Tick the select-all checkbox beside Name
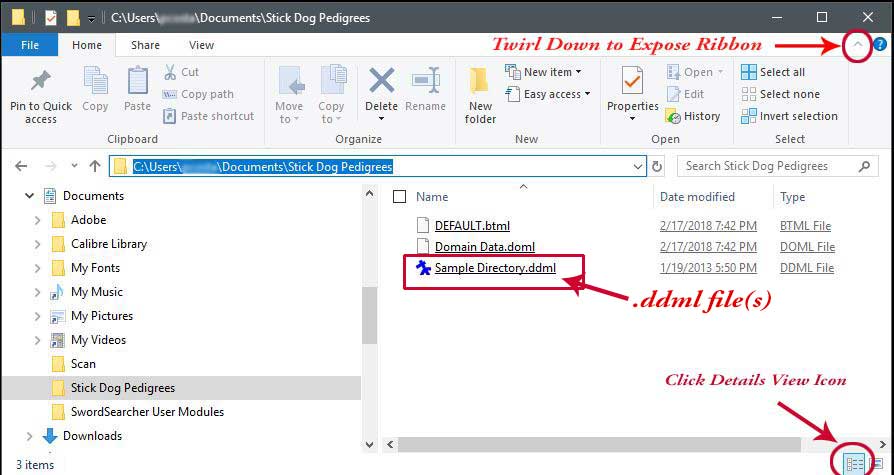The image size is (894, 475). point(400,197)
